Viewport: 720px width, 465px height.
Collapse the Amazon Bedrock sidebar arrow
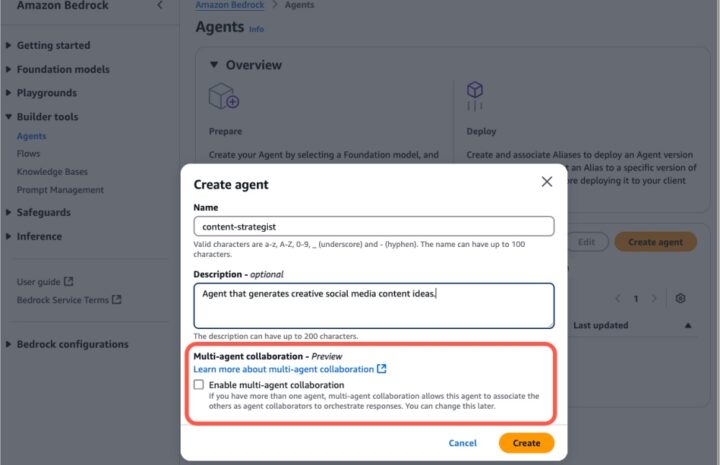160,5
